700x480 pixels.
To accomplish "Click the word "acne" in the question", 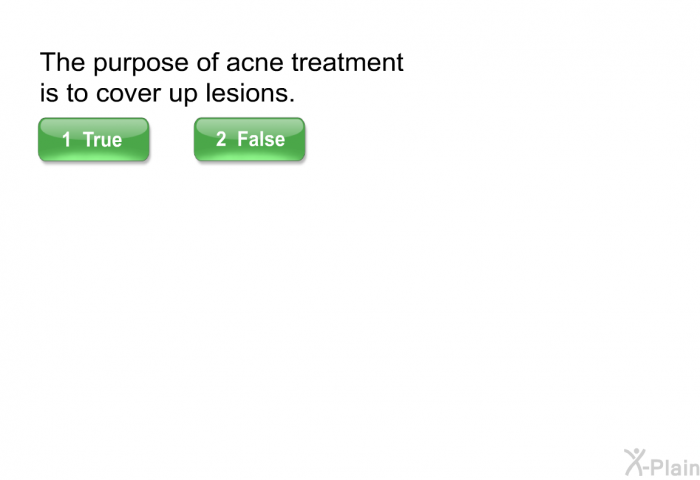I will (x=254, y=63).
